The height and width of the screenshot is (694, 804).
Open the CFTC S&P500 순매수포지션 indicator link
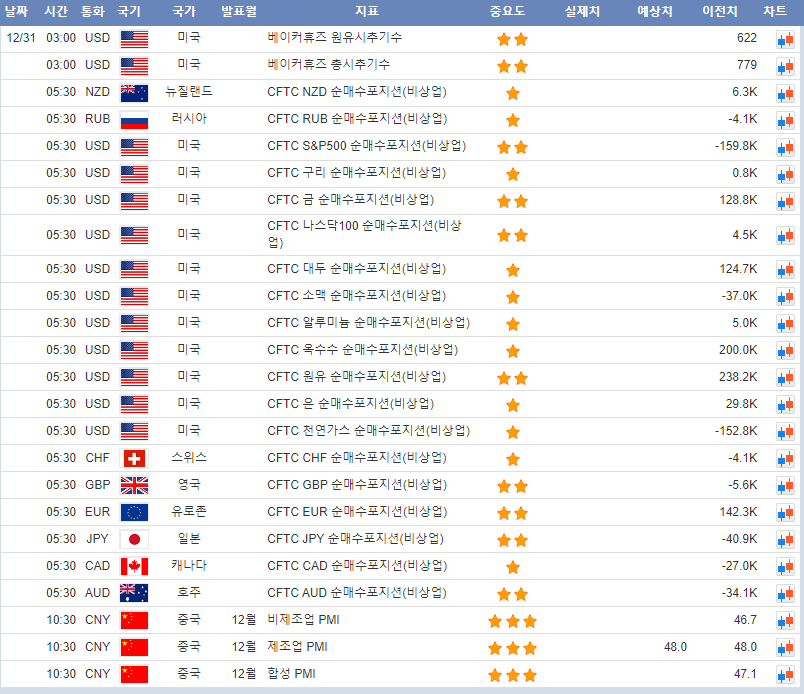pos(366,146)
